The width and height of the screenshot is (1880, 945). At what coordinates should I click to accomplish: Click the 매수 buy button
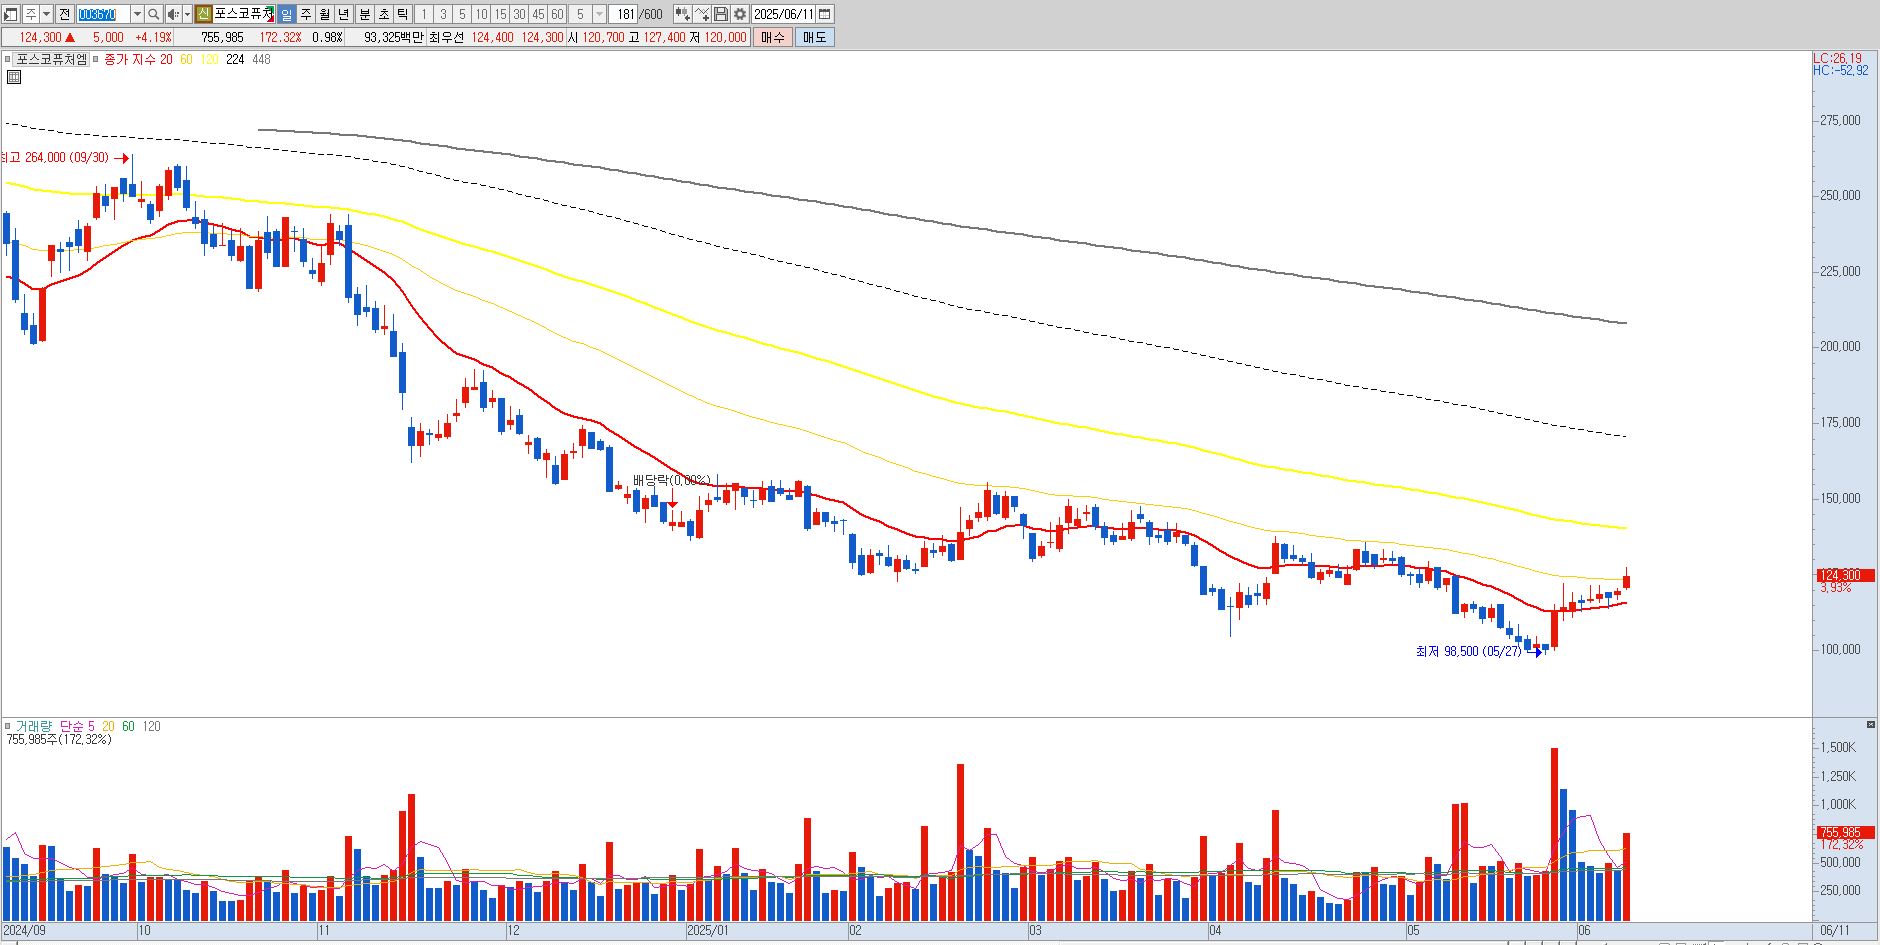pos(772,37)
